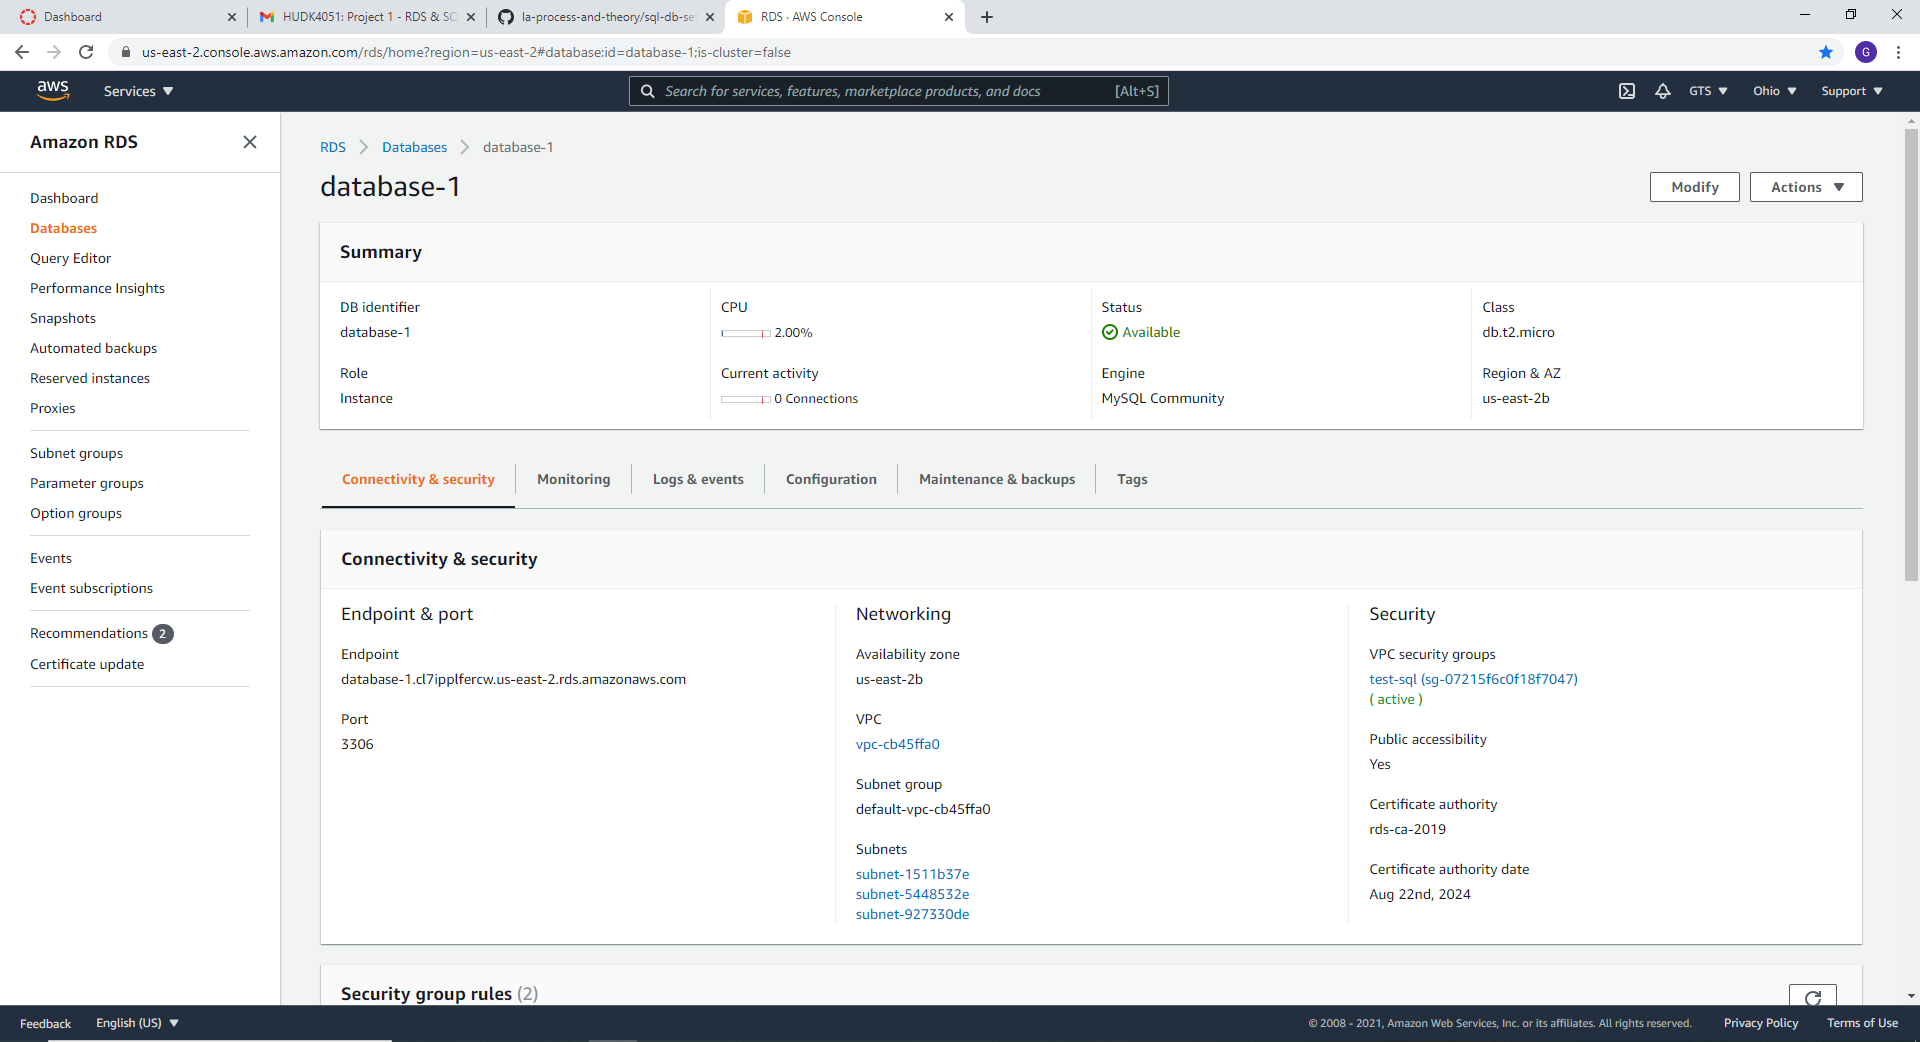Viewport: 1920px width, 1042px height.
Task: Click the connections activity bar
Action: [746, 399]
